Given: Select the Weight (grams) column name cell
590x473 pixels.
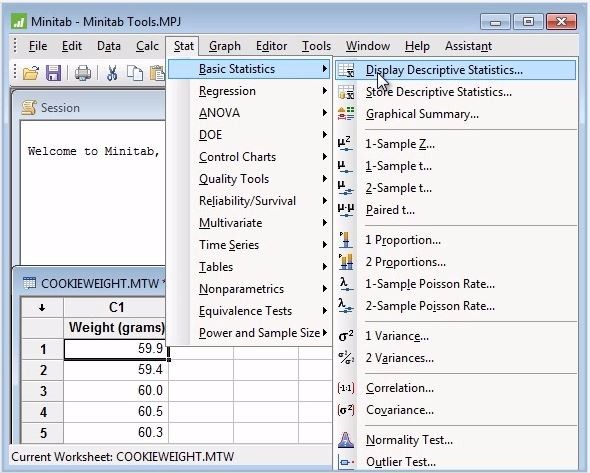Looking at the screenshot, I should pos(116,328).
